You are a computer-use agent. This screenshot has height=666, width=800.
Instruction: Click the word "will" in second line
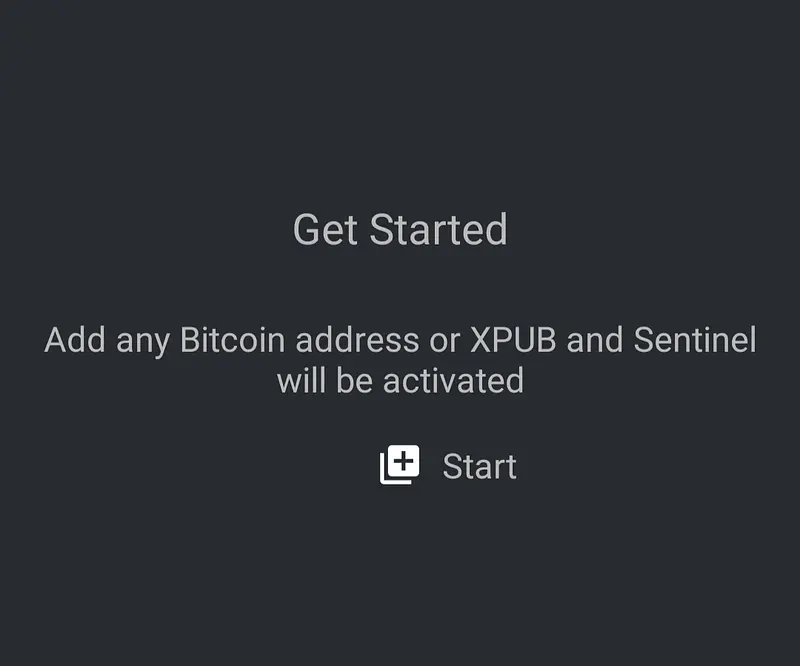coord(301,381)
